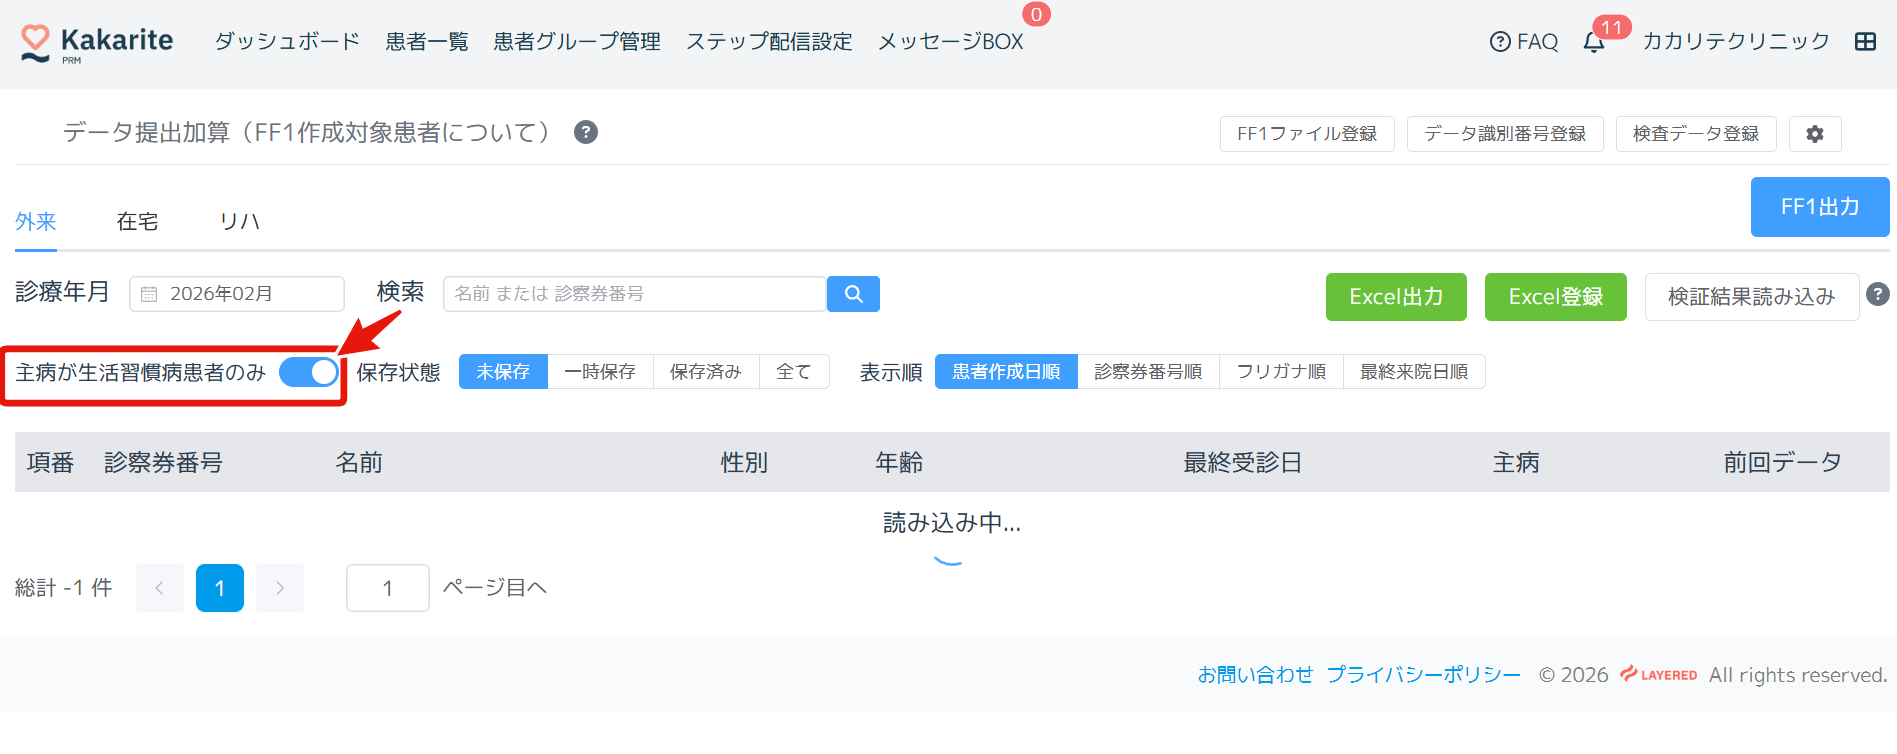Click the Kakarite heart logo

pyautogui.click(x=36, y=42)
